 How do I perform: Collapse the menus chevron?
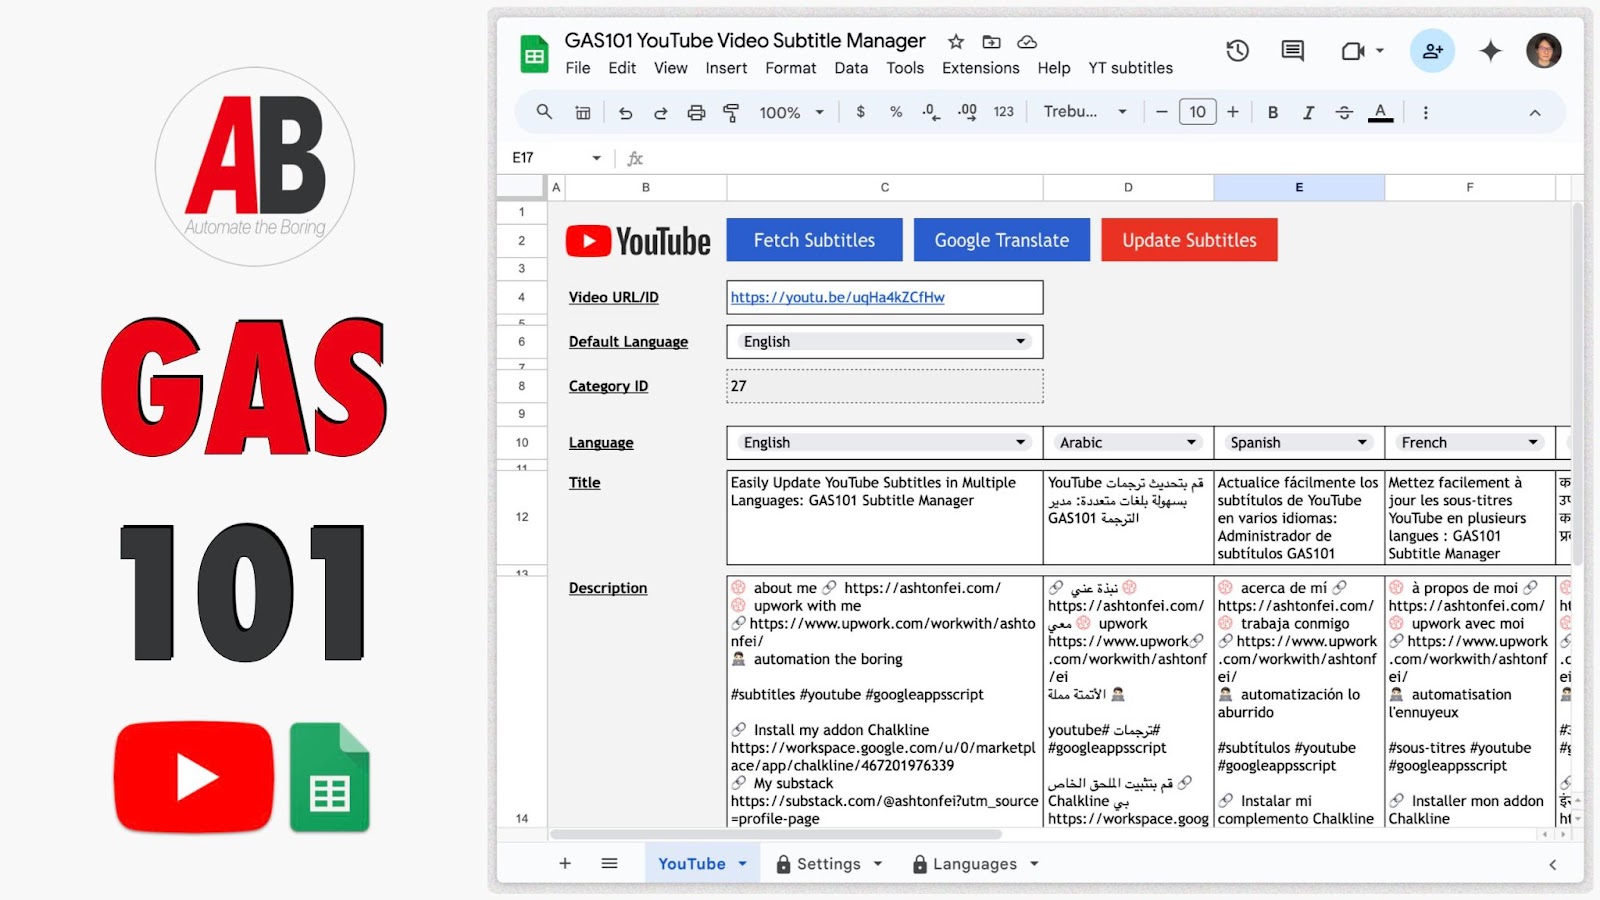[x=1535, y=113]
